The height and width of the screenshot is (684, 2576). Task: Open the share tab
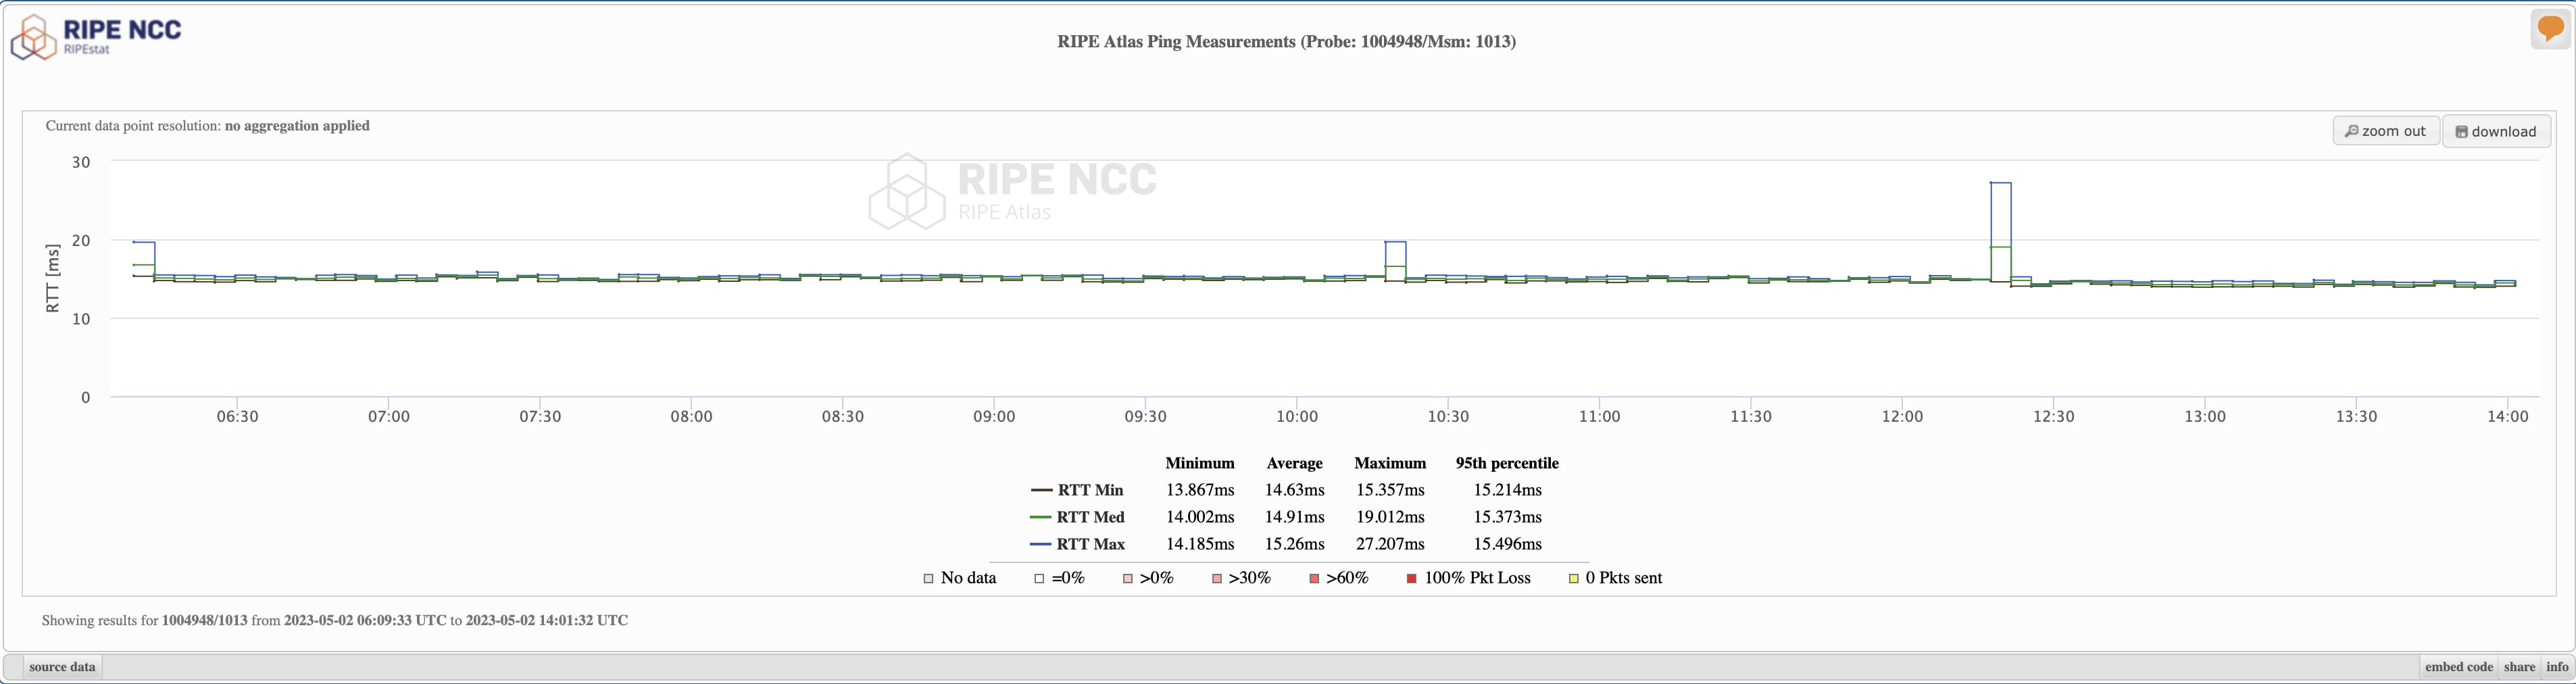2519,667
